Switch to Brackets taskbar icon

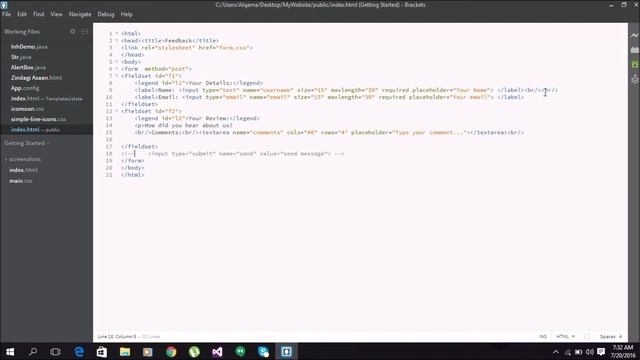[287, 351]
